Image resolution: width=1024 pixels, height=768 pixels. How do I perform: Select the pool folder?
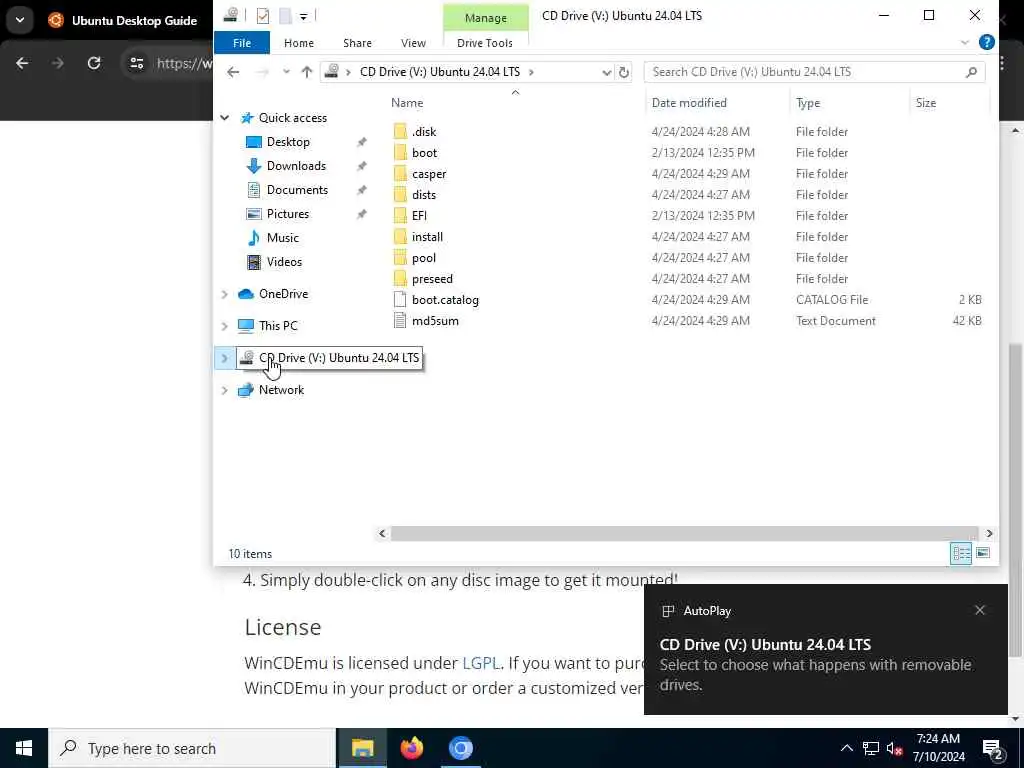coord(423,258)
